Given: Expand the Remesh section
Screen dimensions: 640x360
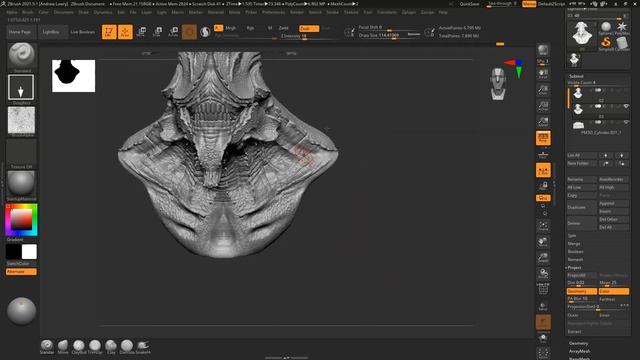Looking at the screenshot, I should coord(575,260).
